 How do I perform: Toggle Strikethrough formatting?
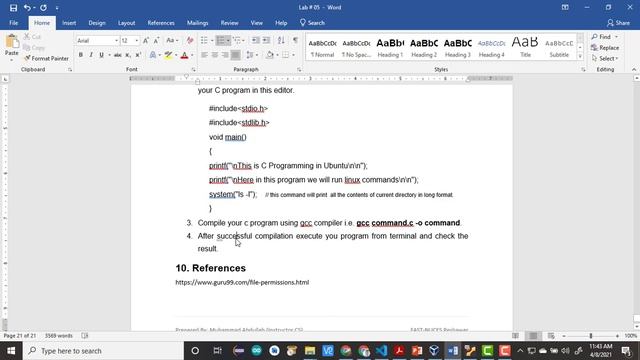click(x=118, y=55)
